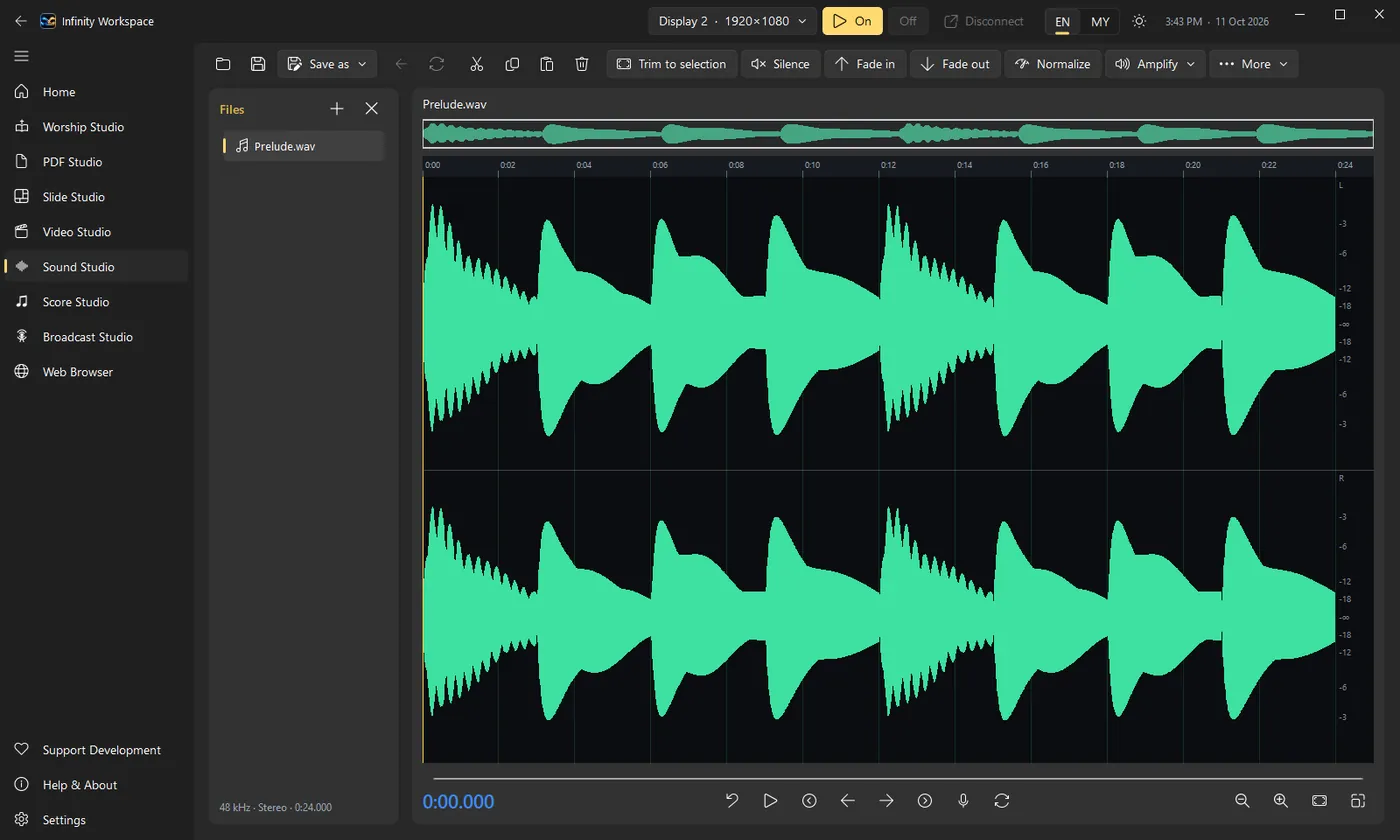Click the Silence button
Image resolution: width=1400 pixels, height=840 pixels.
click(x=780, y=64)
